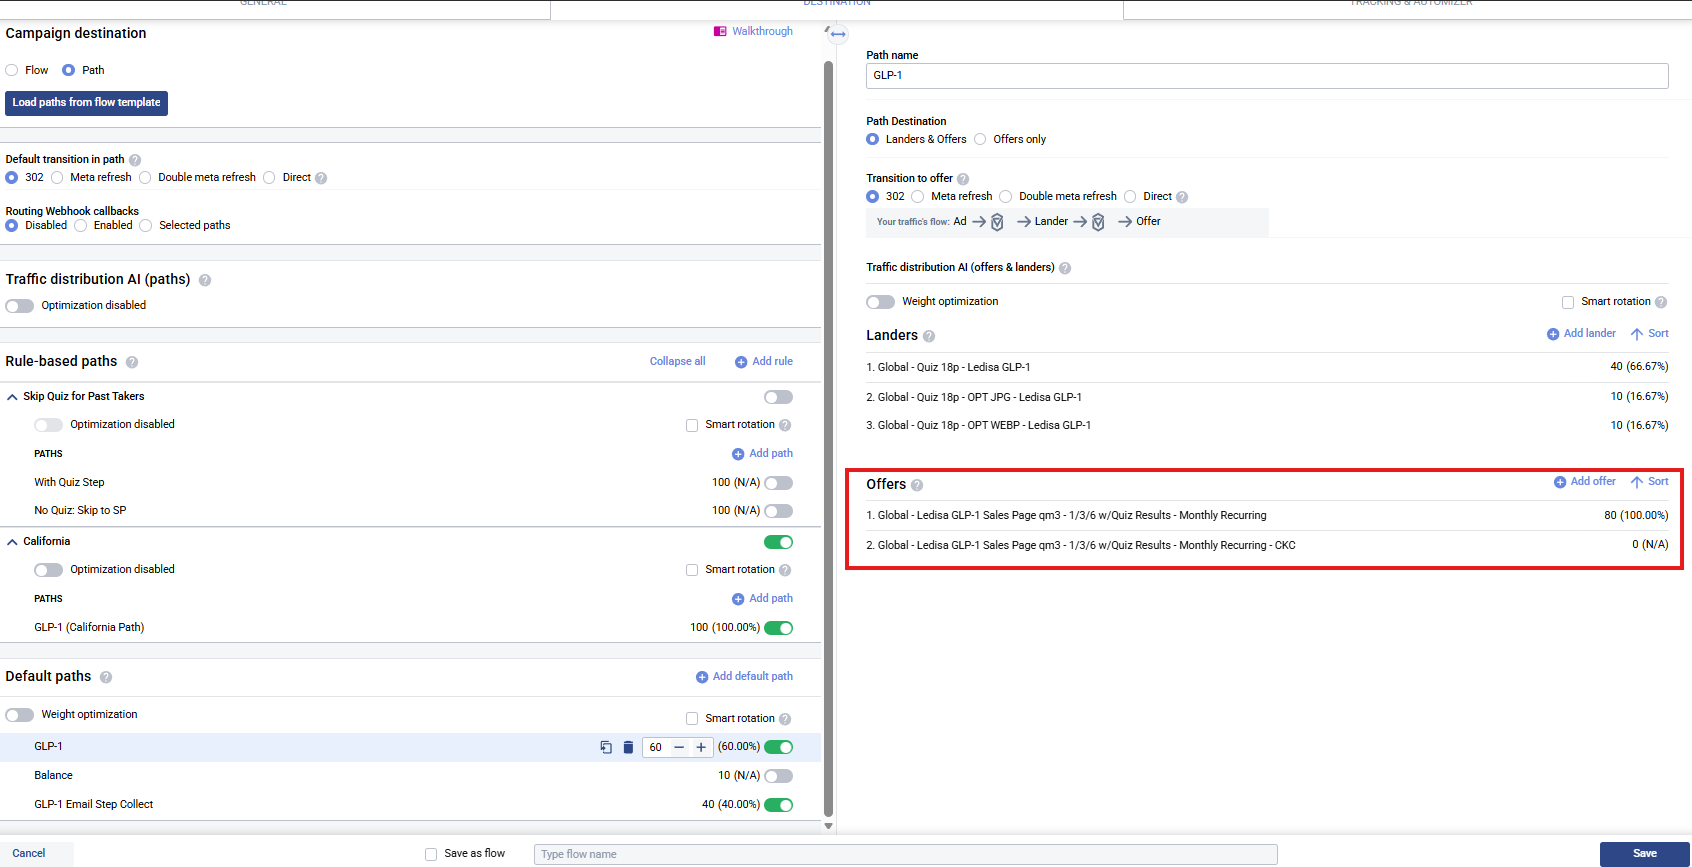Delete the GLP-1 default path

pos(628,747)
